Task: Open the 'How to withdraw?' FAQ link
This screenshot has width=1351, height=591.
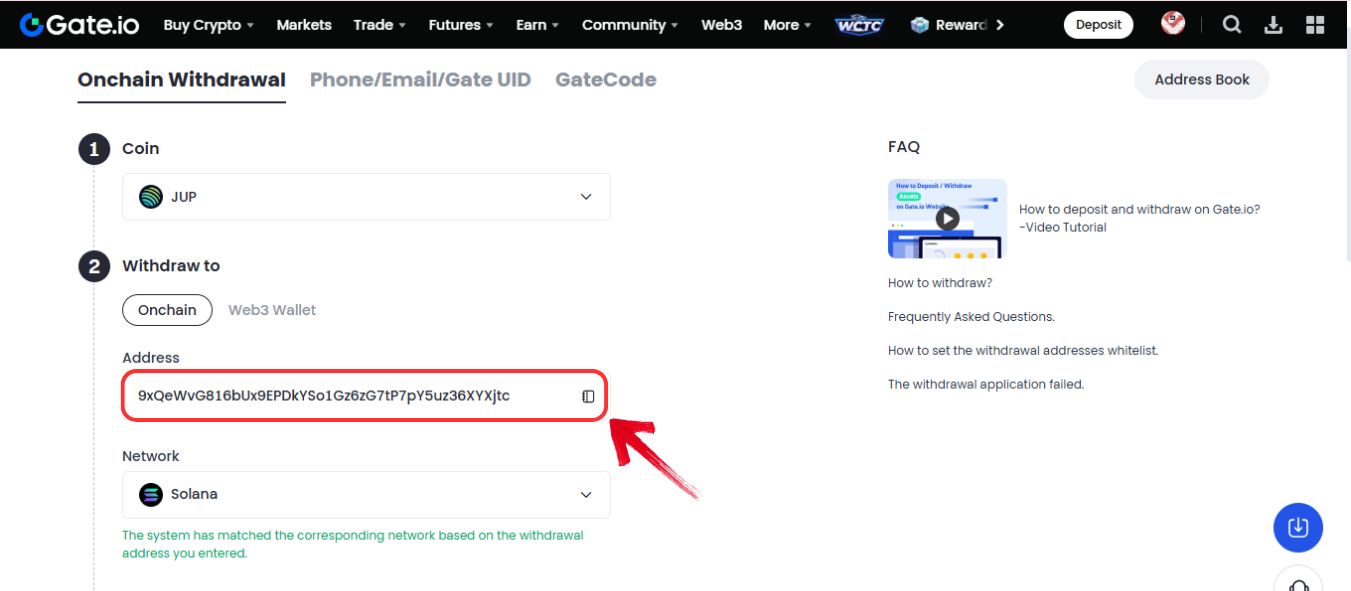Action: 940,283
